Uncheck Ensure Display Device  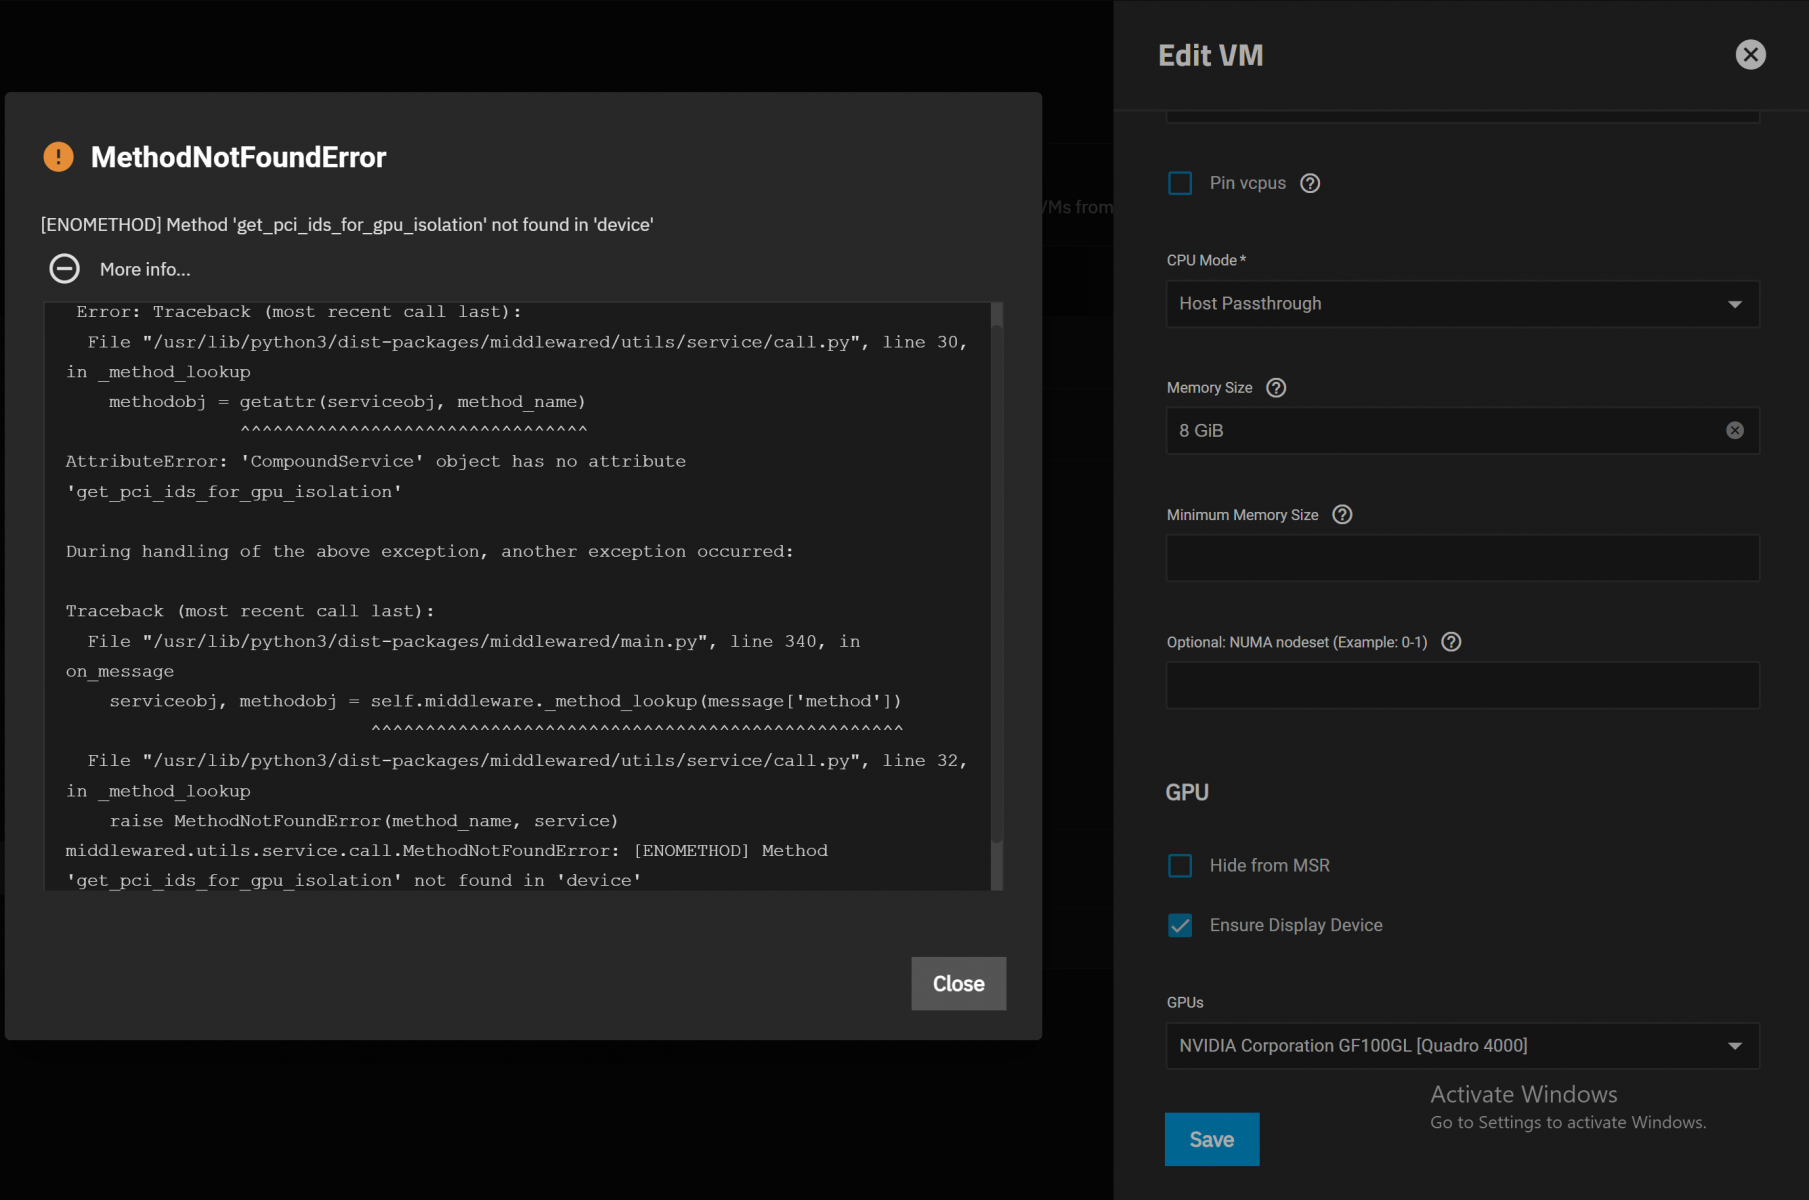click(x=1180, y=926)
